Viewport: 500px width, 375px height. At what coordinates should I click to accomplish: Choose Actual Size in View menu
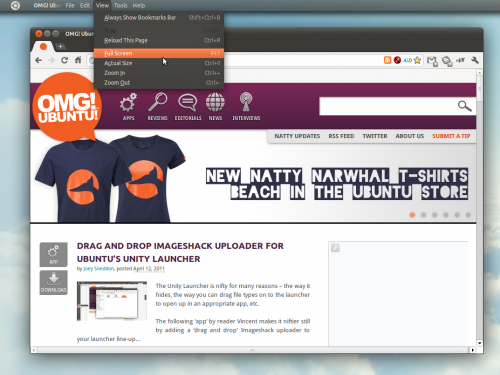coord(159,63)
